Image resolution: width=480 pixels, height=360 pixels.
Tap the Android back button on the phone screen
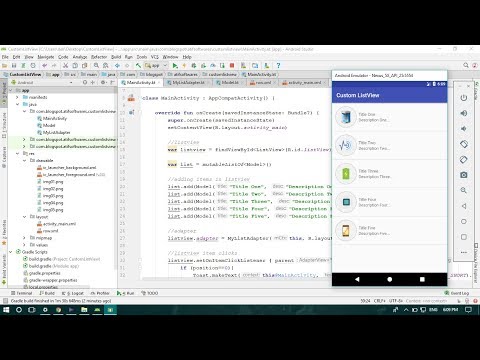[357, 279]
